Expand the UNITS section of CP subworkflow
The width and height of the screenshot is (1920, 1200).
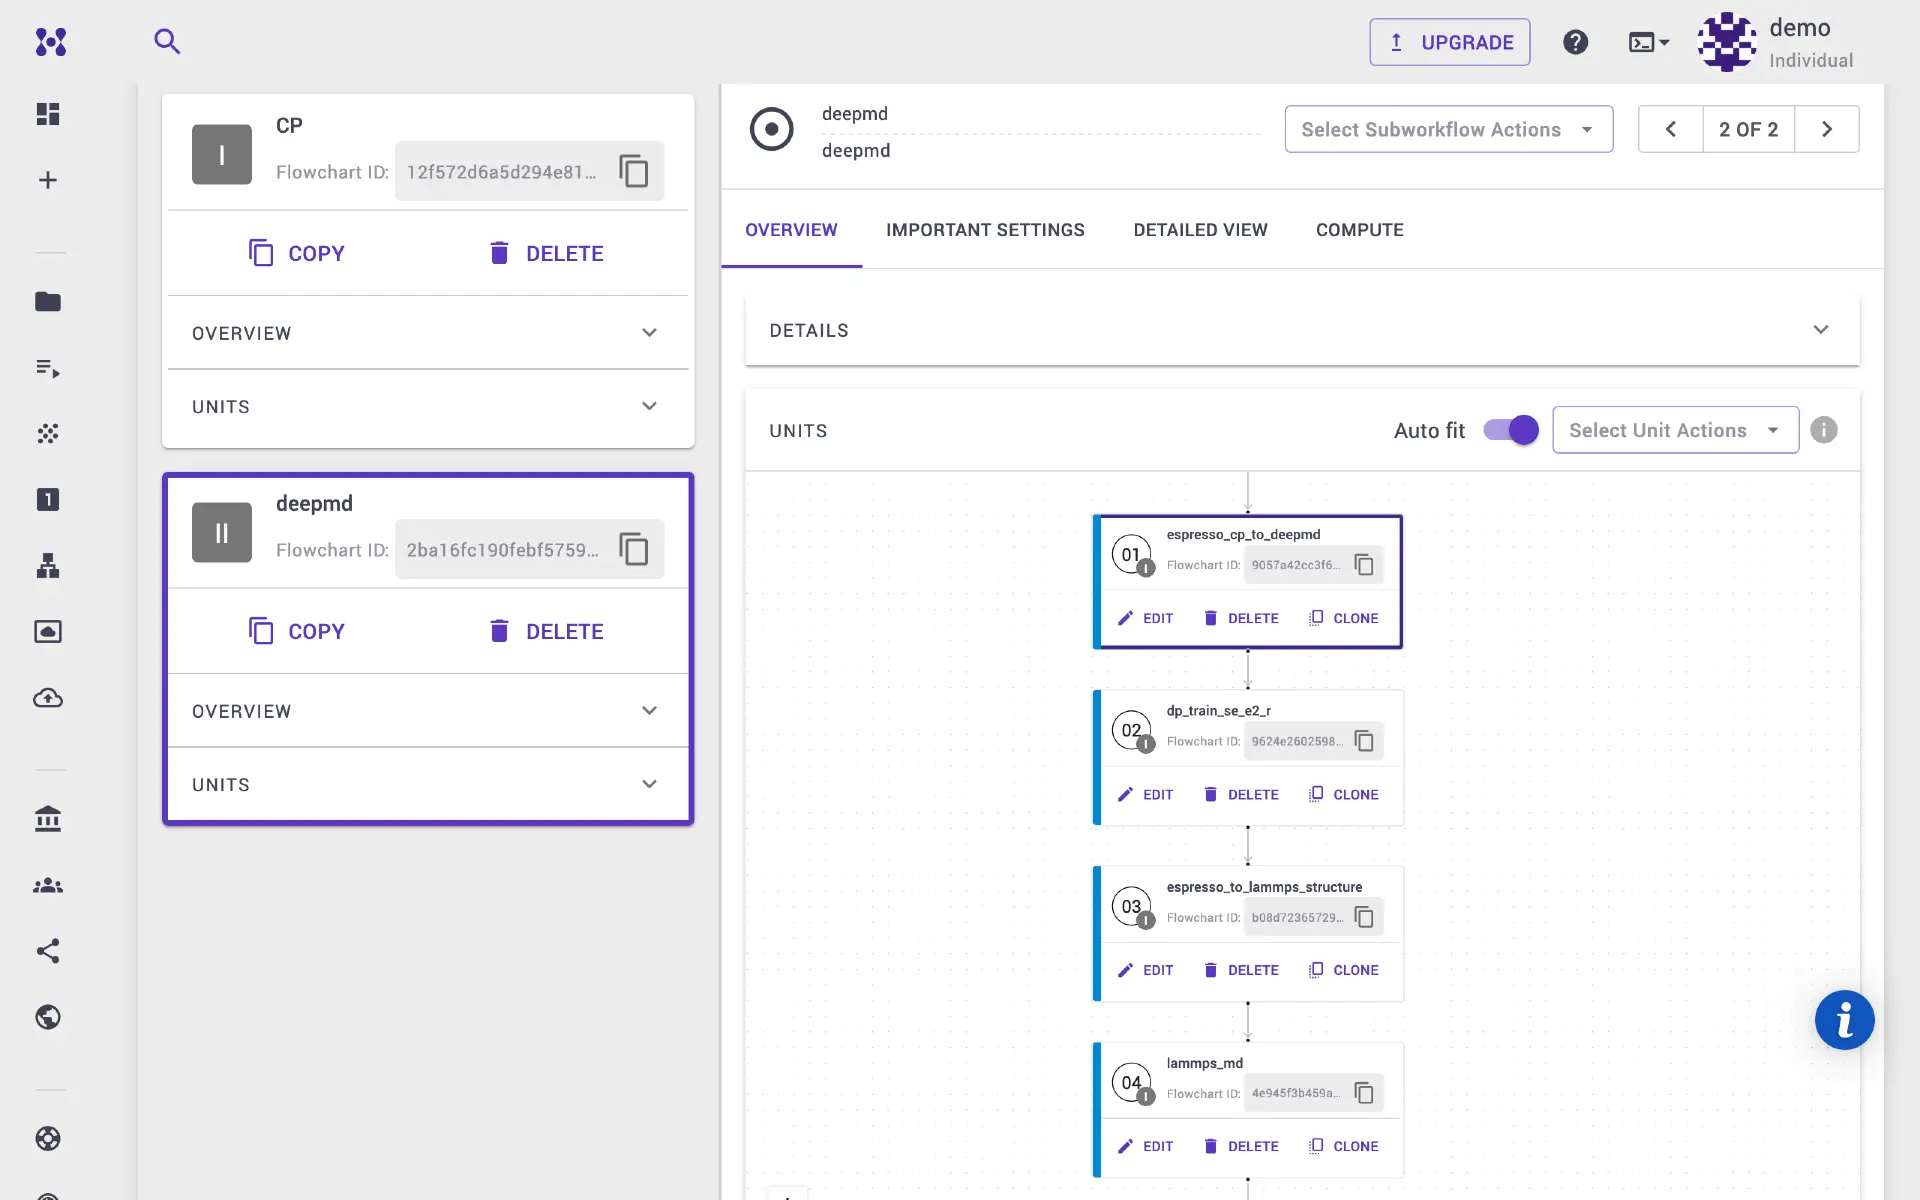click(428, 406)
